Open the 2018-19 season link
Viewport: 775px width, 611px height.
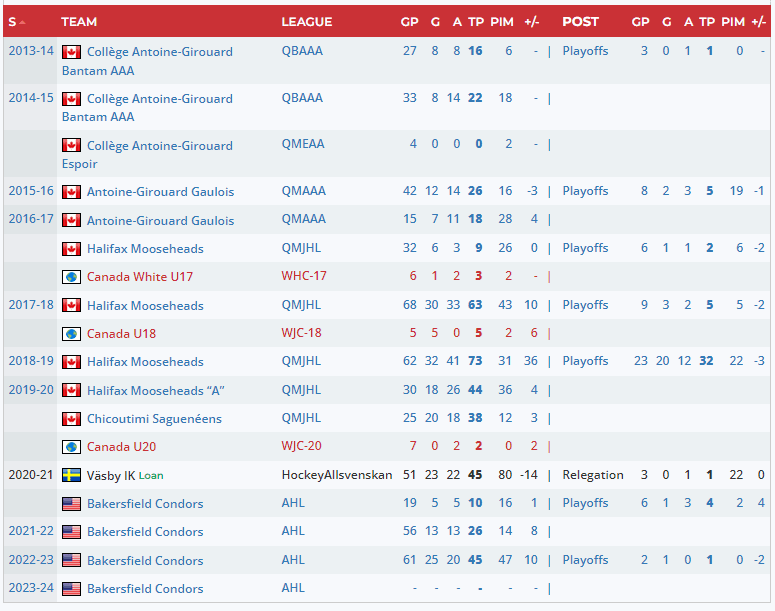pyautogui.click(x=30, y=362)
